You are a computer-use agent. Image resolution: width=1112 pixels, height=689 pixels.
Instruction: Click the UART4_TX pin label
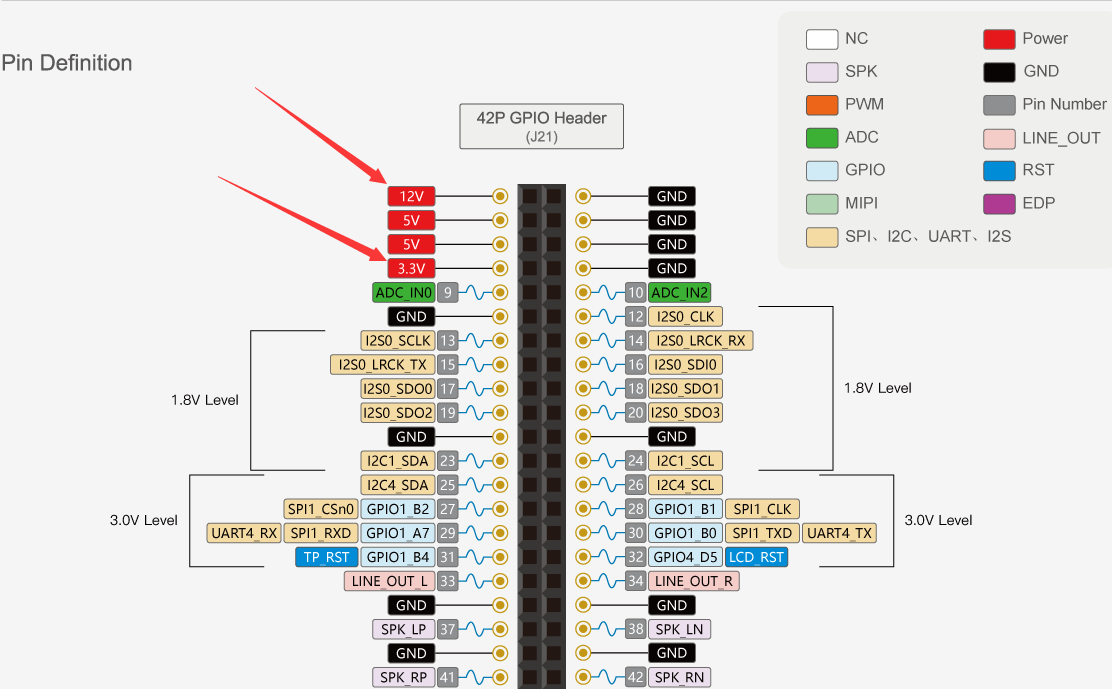pos(839,533)
